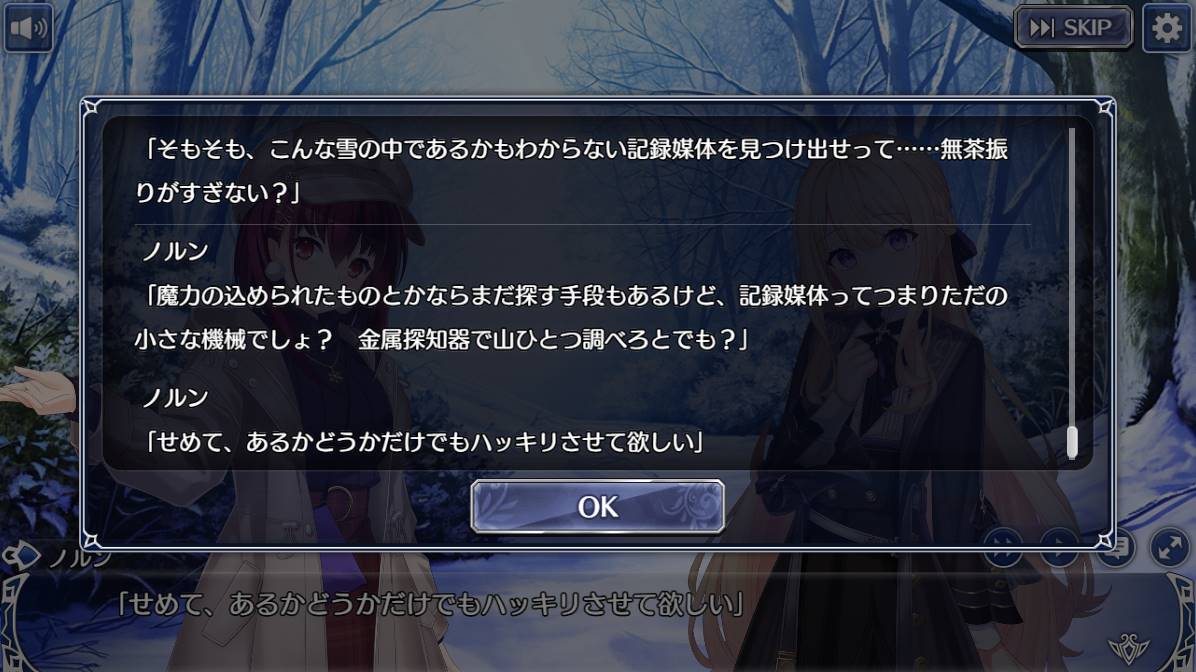
Task: Toggle auto-play single-arrow circle icon
Action: click(x=1059, y=547)
